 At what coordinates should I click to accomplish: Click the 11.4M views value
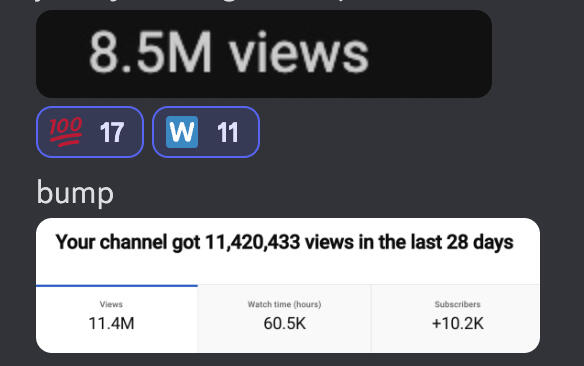111,323
